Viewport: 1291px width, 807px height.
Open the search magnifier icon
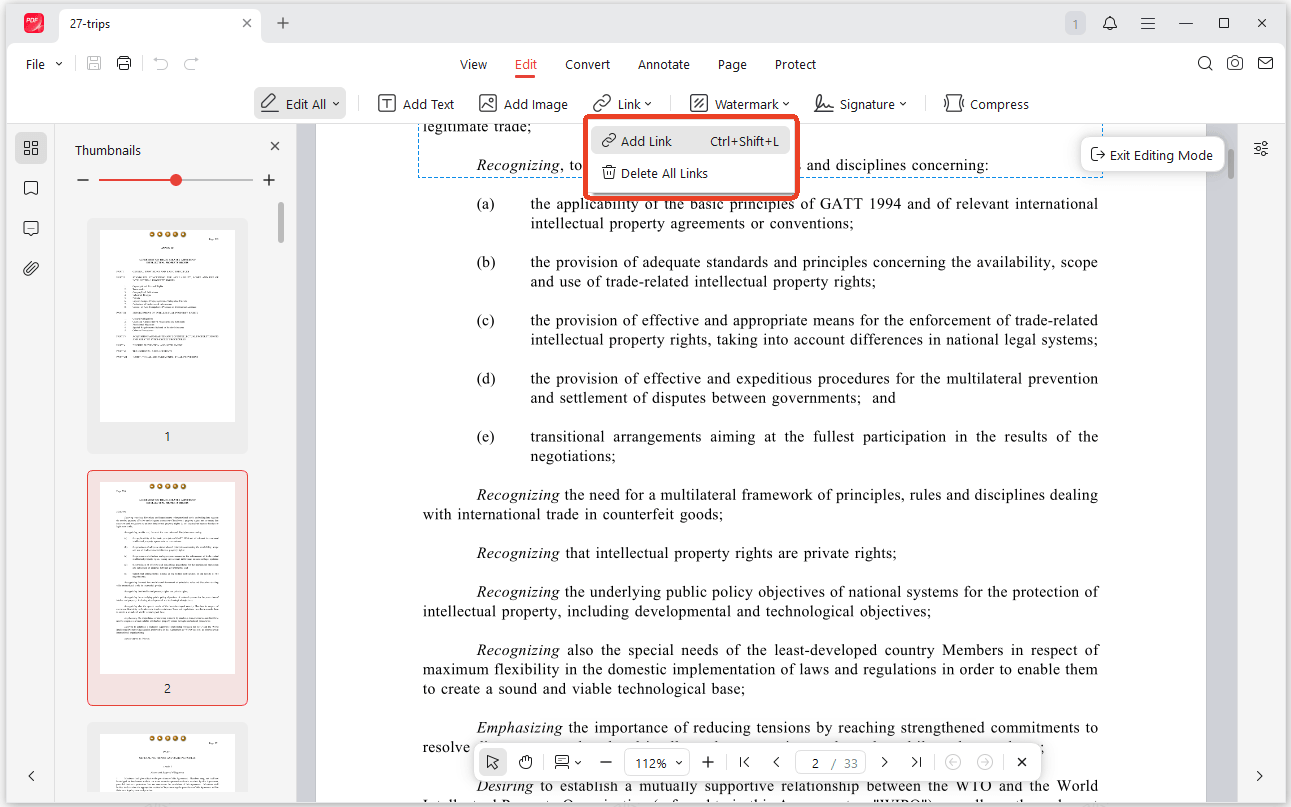click(x=1205, y=63)
